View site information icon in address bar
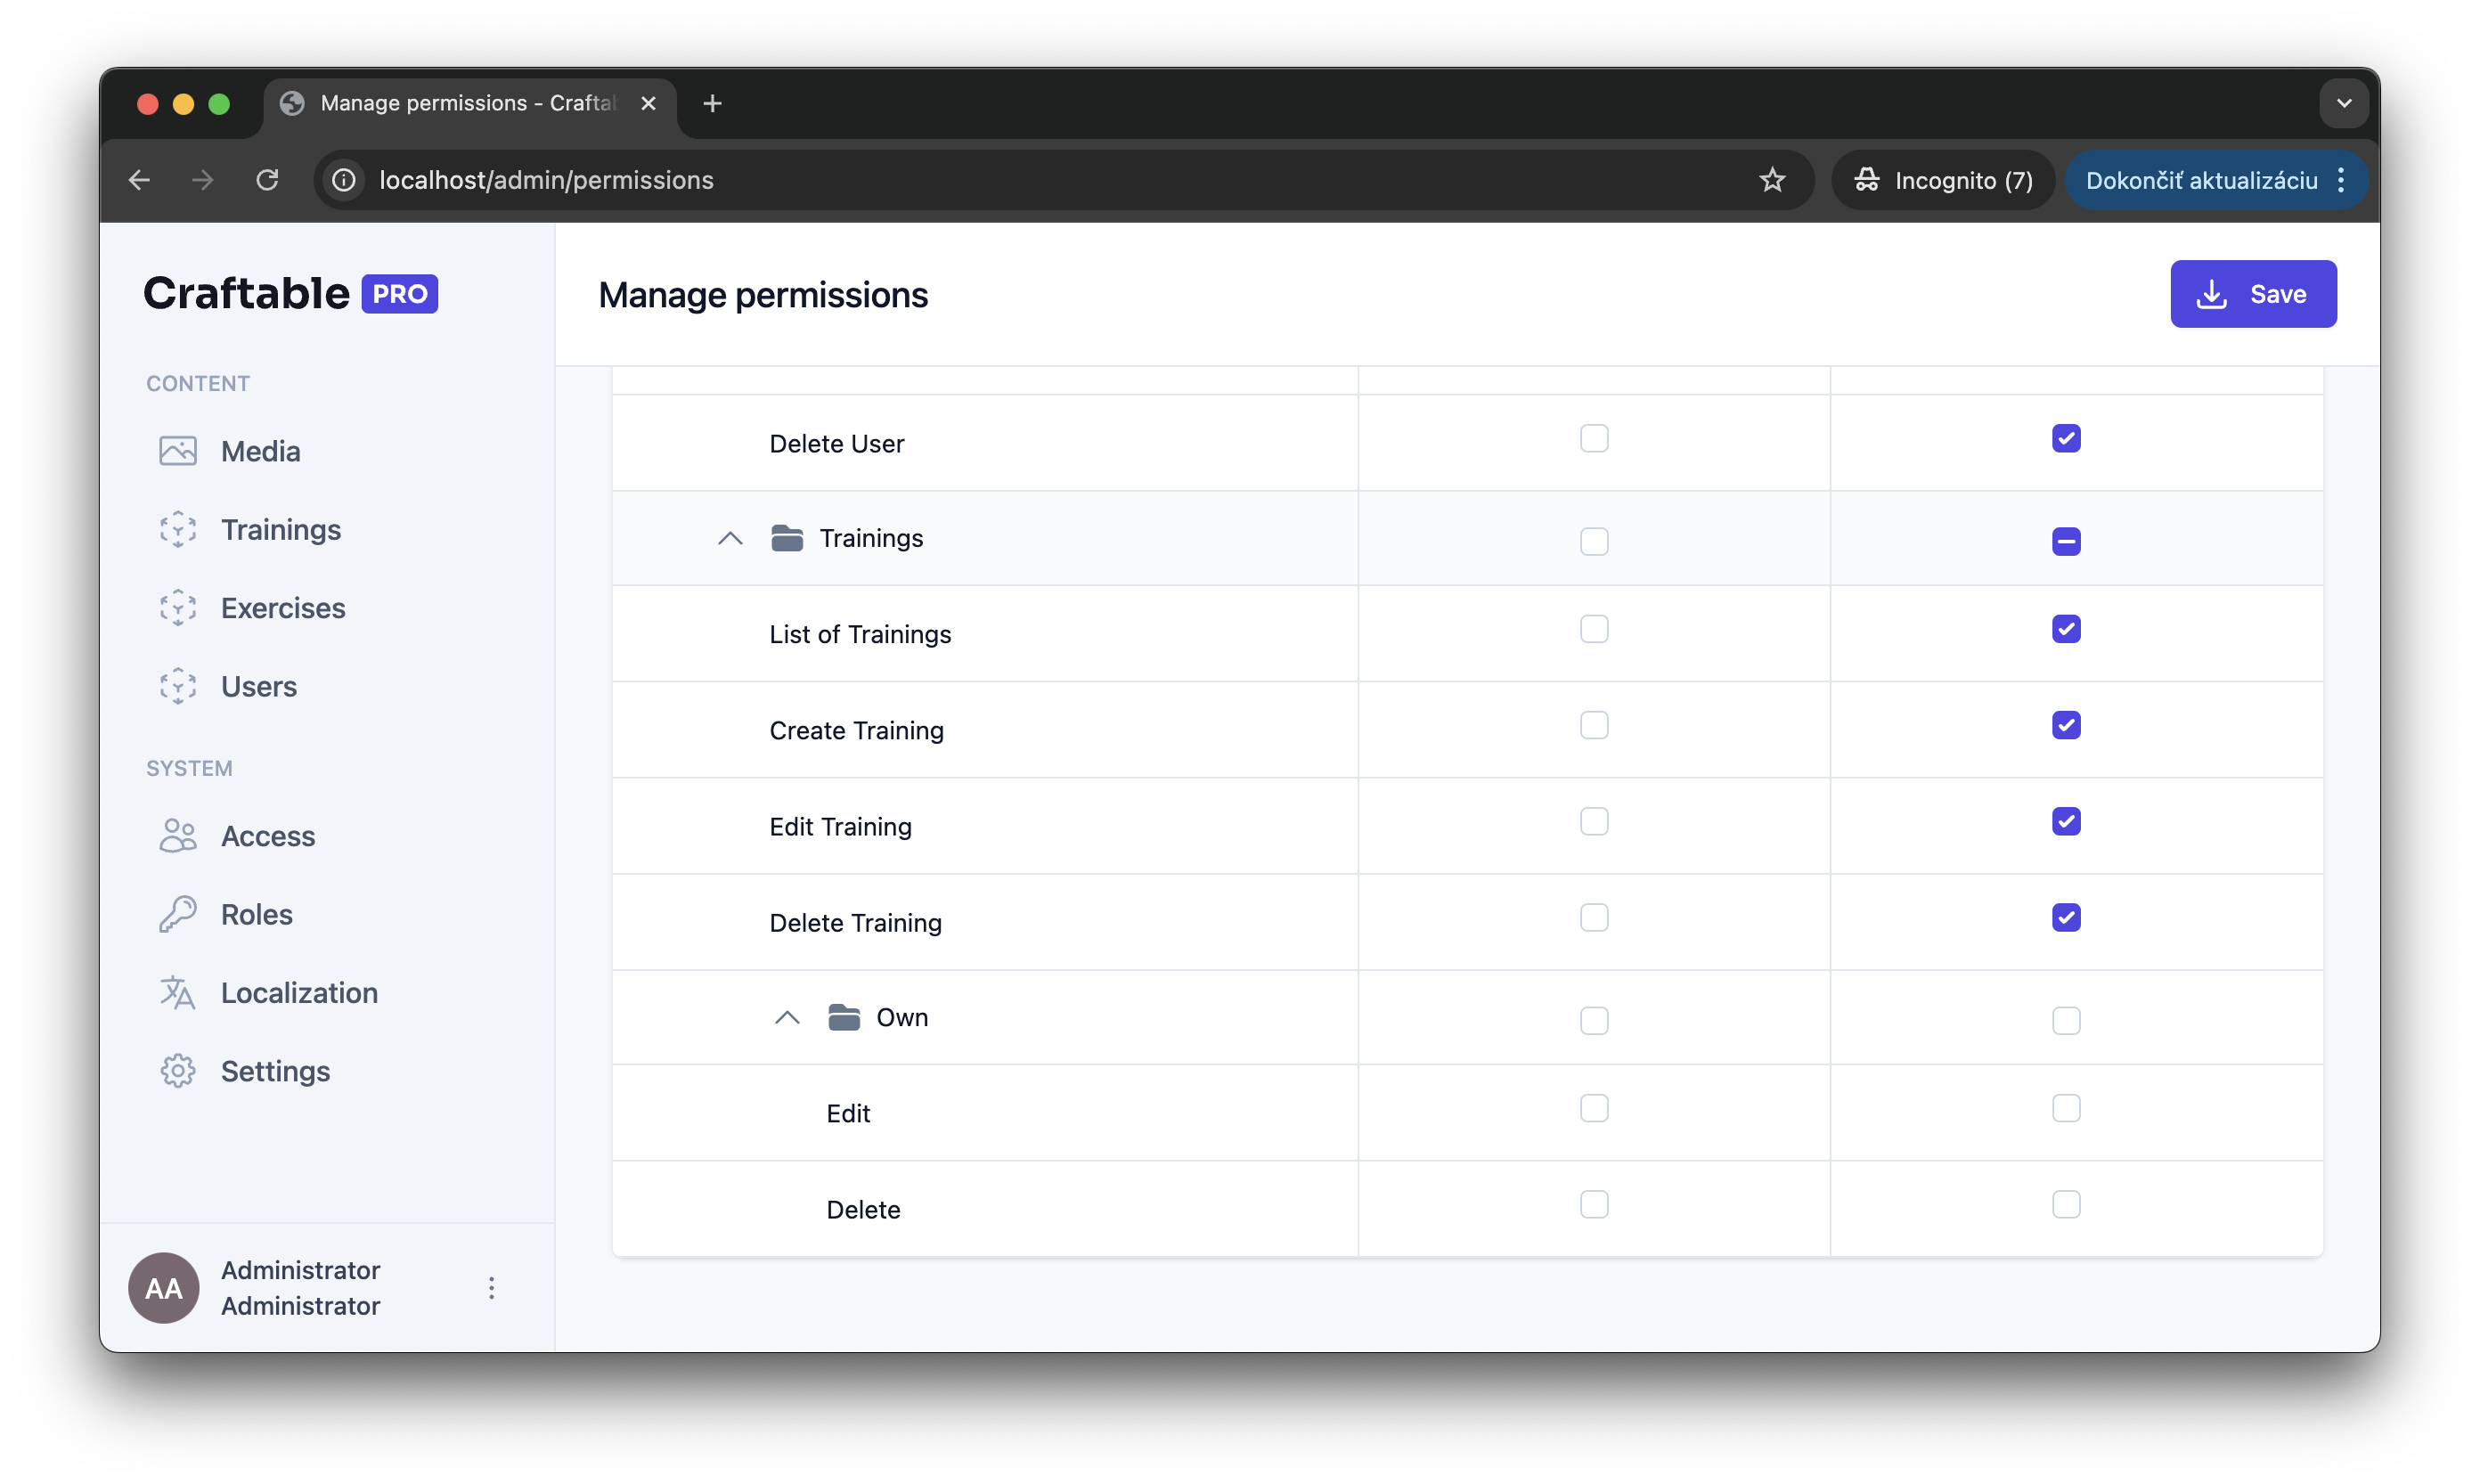The width and height of the screenshot is (2480, 1484). (344, 180)
